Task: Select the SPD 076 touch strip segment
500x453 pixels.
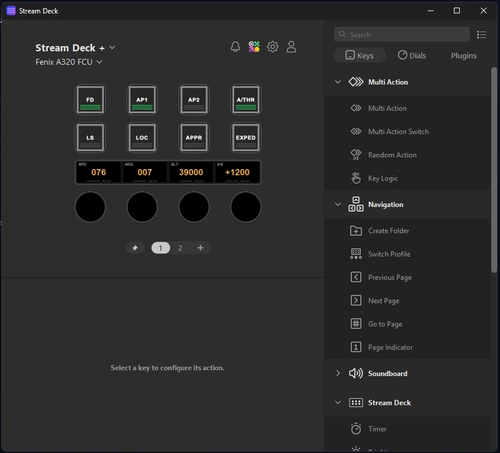Action: [99, 172]
